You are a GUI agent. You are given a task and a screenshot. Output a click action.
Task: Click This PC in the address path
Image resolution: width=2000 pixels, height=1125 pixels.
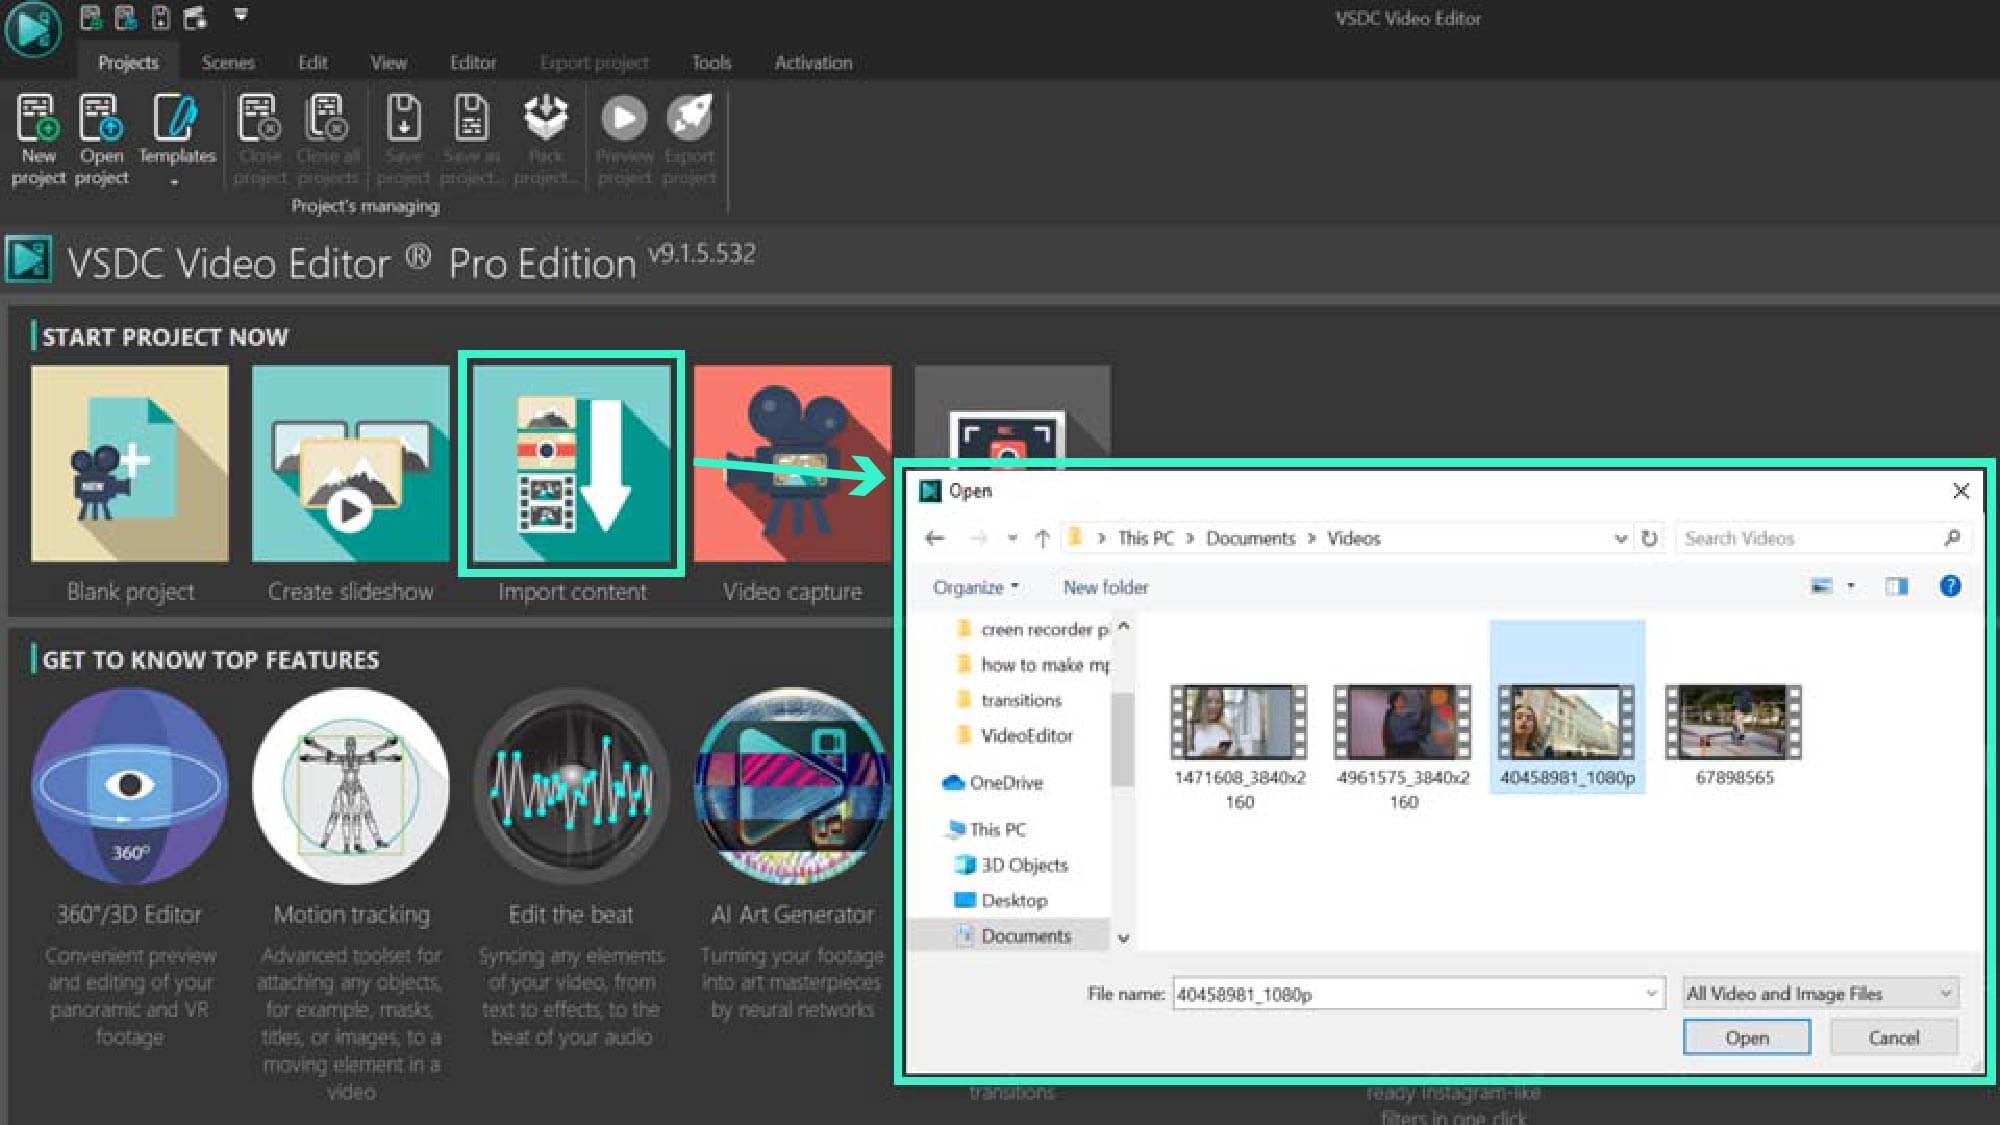click(x=1145, y=538)
